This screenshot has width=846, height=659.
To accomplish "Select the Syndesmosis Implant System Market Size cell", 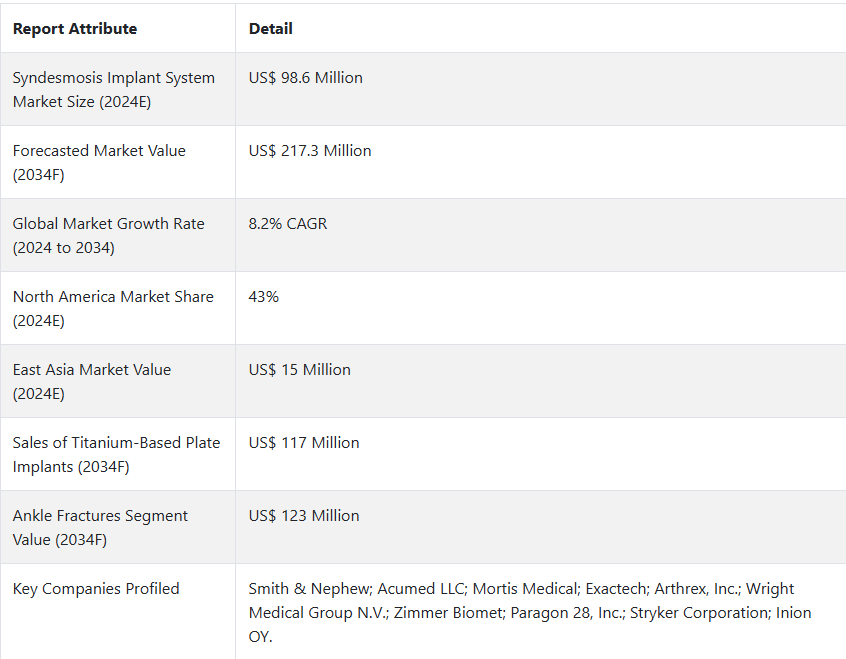I will click(118, 90).
